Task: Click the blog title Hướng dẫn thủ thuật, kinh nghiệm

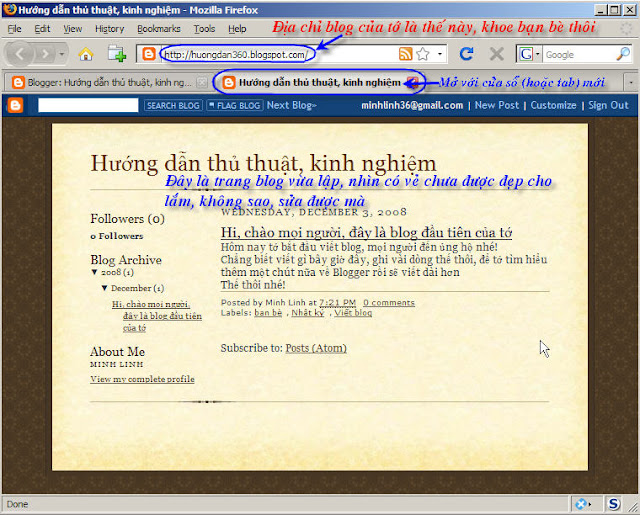Action: [263, 163]
